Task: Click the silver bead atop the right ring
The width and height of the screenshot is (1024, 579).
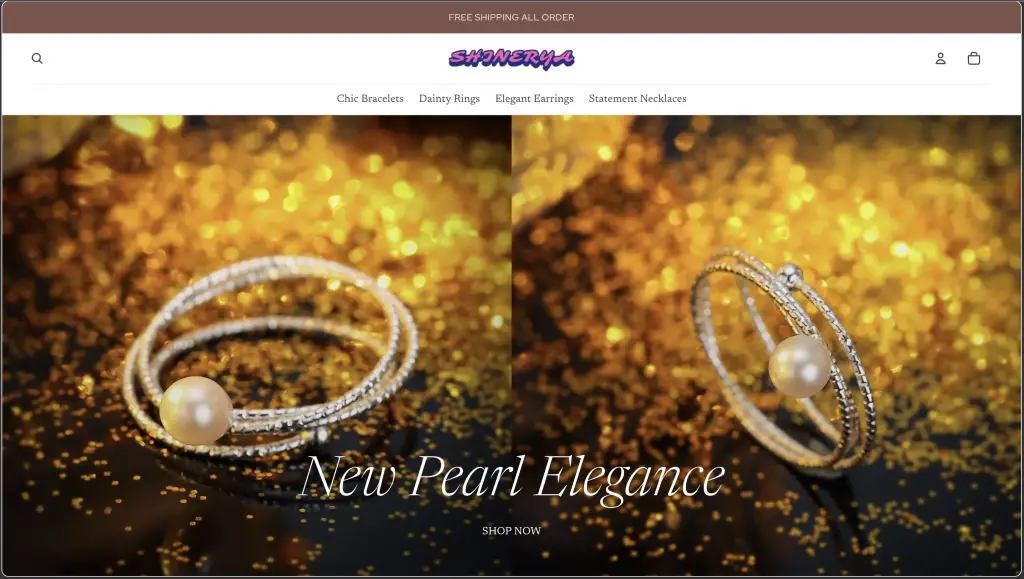Action: point(791,275)
